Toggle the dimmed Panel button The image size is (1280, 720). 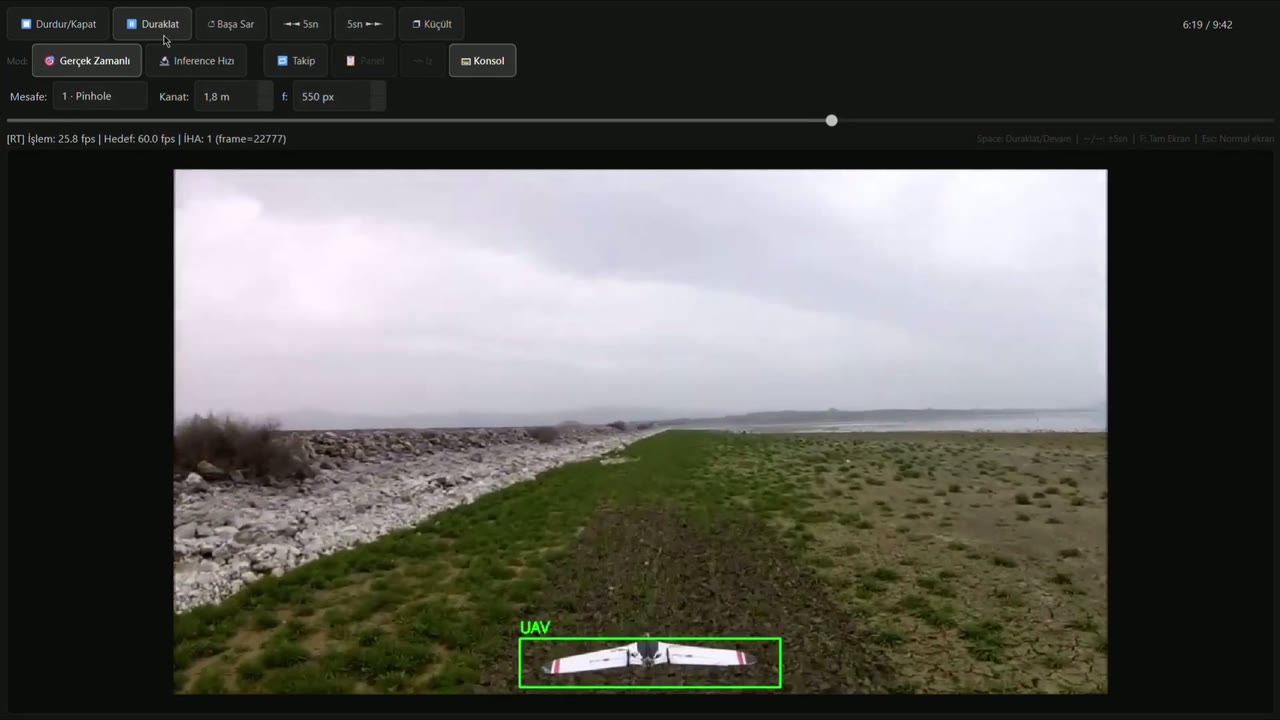coord(364,61)
